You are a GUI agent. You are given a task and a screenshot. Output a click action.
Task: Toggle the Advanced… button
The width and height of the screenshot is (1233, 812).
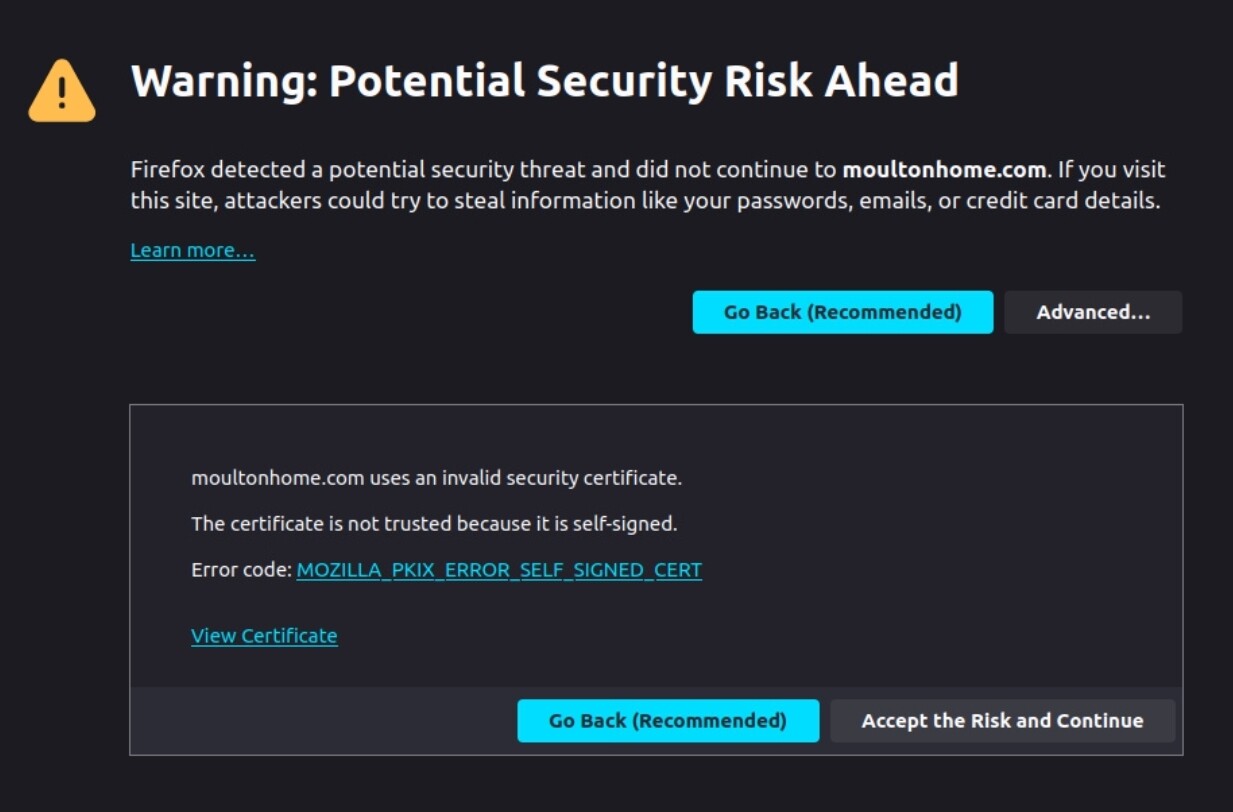[1093, 312]
